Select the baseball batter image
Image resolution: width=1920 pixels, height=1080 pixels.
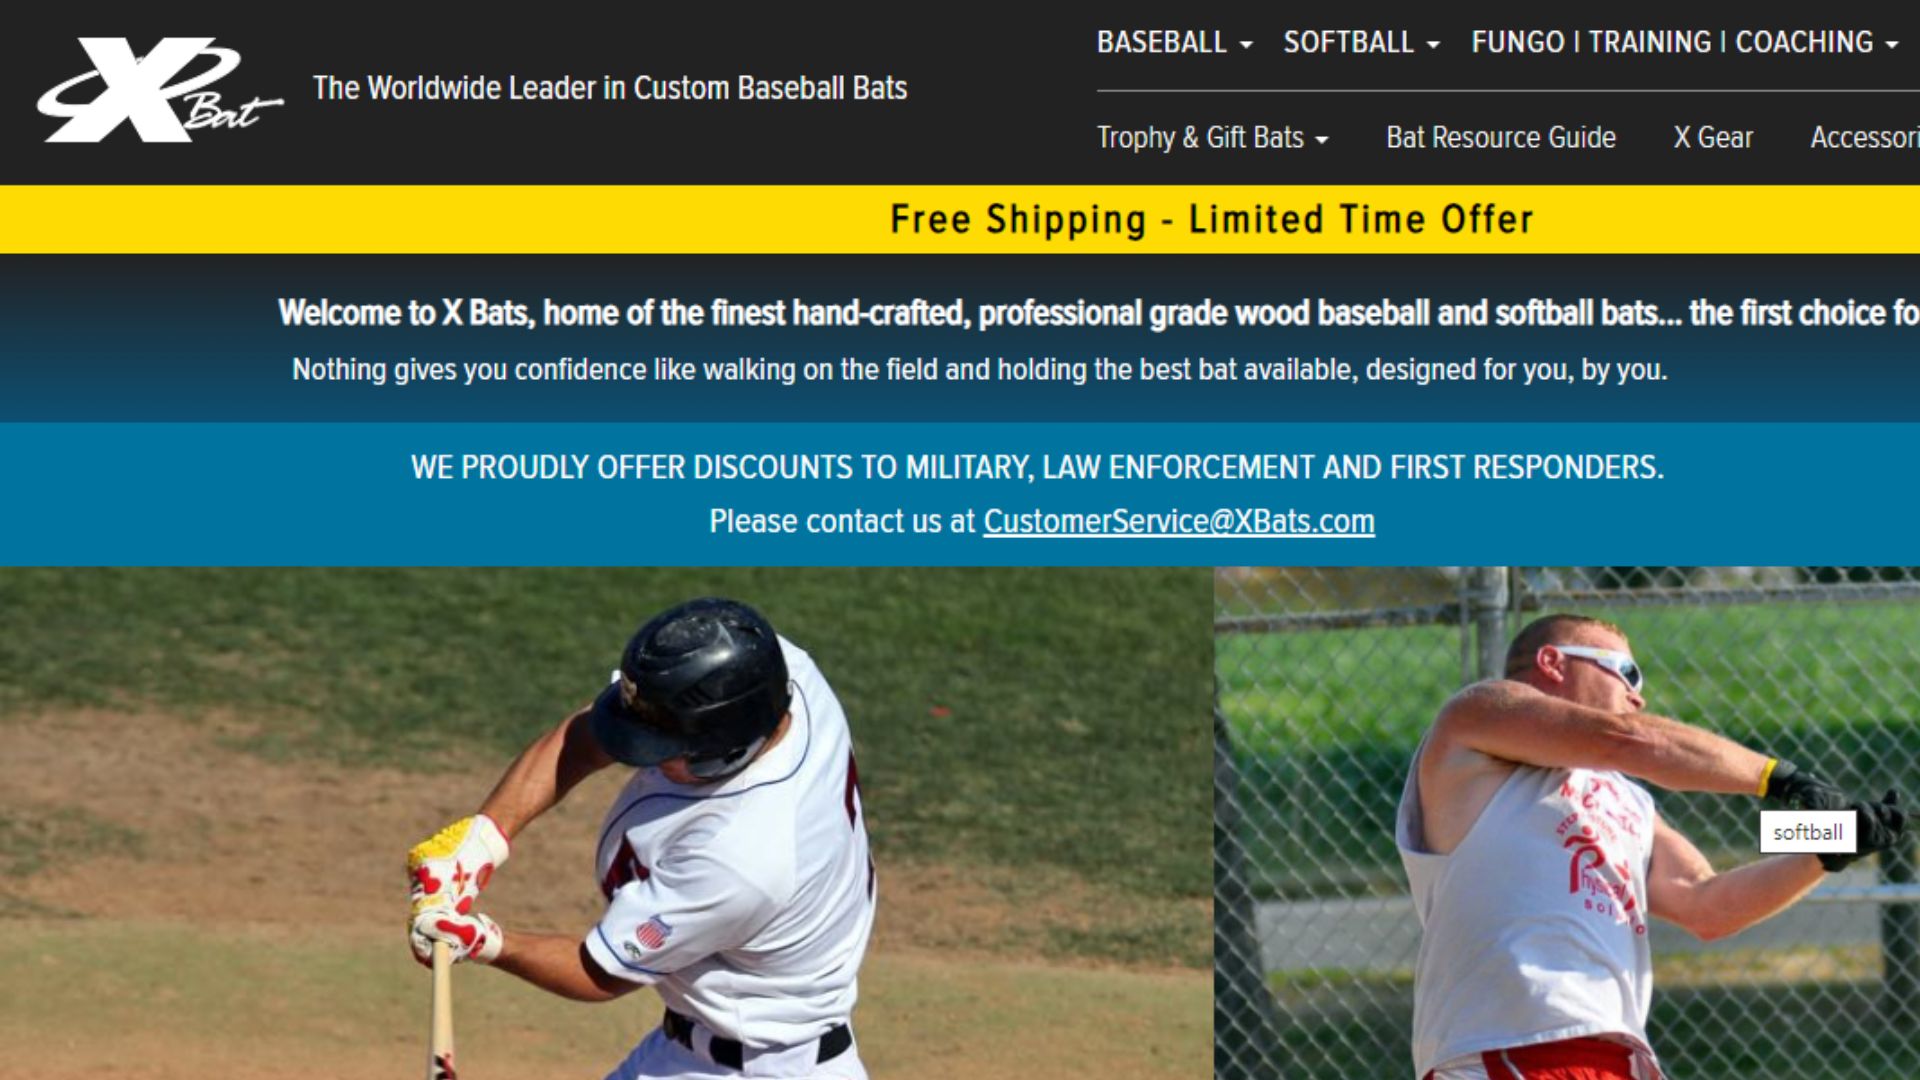pyautogui.click(x=606, y=823)
